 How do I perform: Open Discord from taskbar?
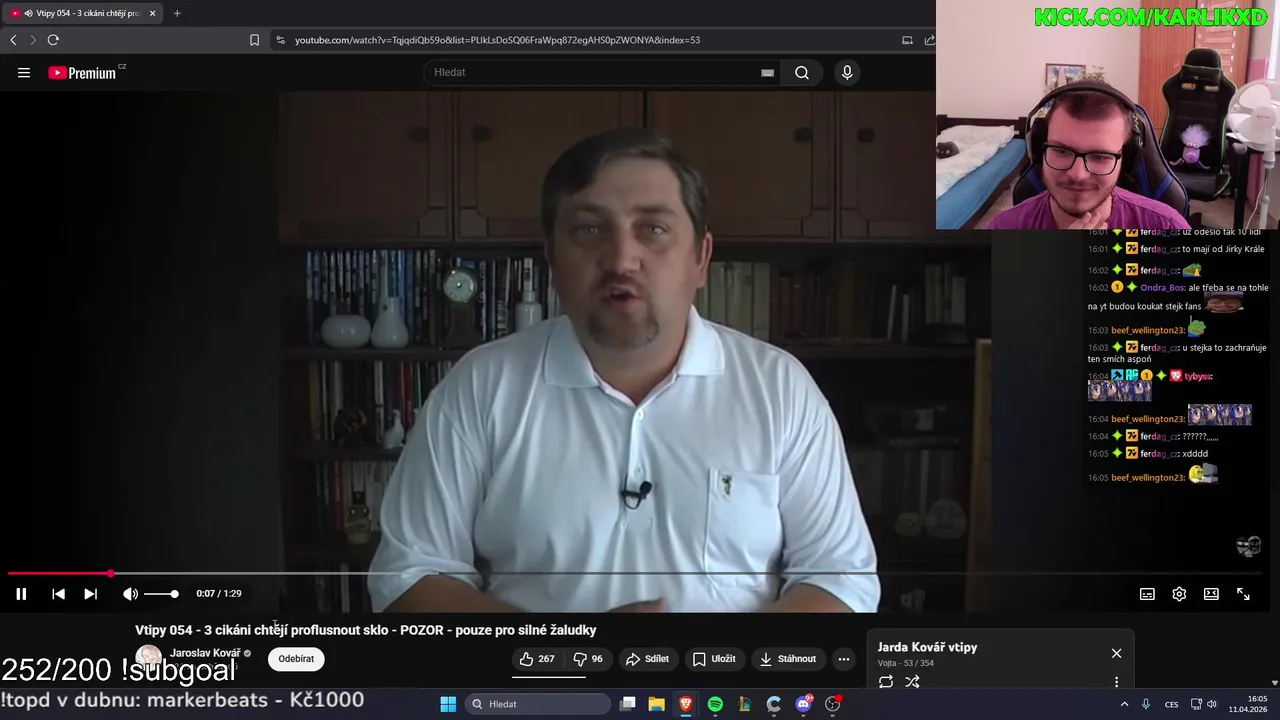coord(803,704)
